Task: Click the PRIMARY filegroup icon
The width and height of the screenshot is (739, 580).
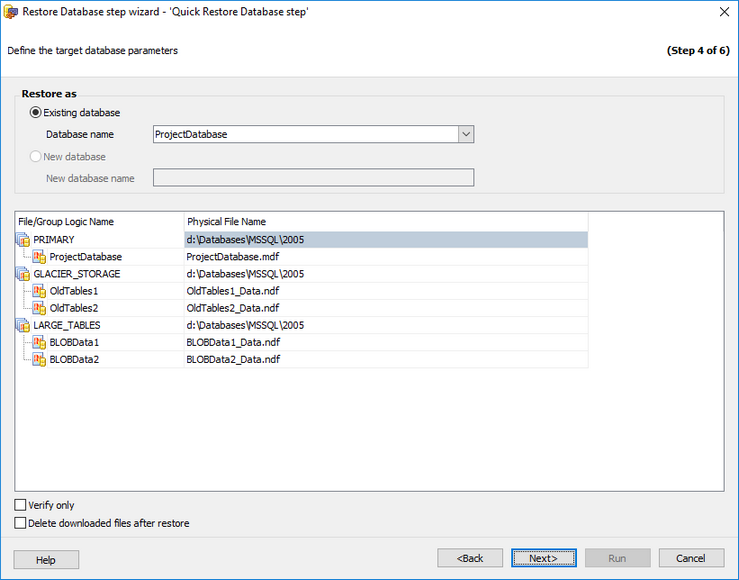Action: [x=23, y=240]
